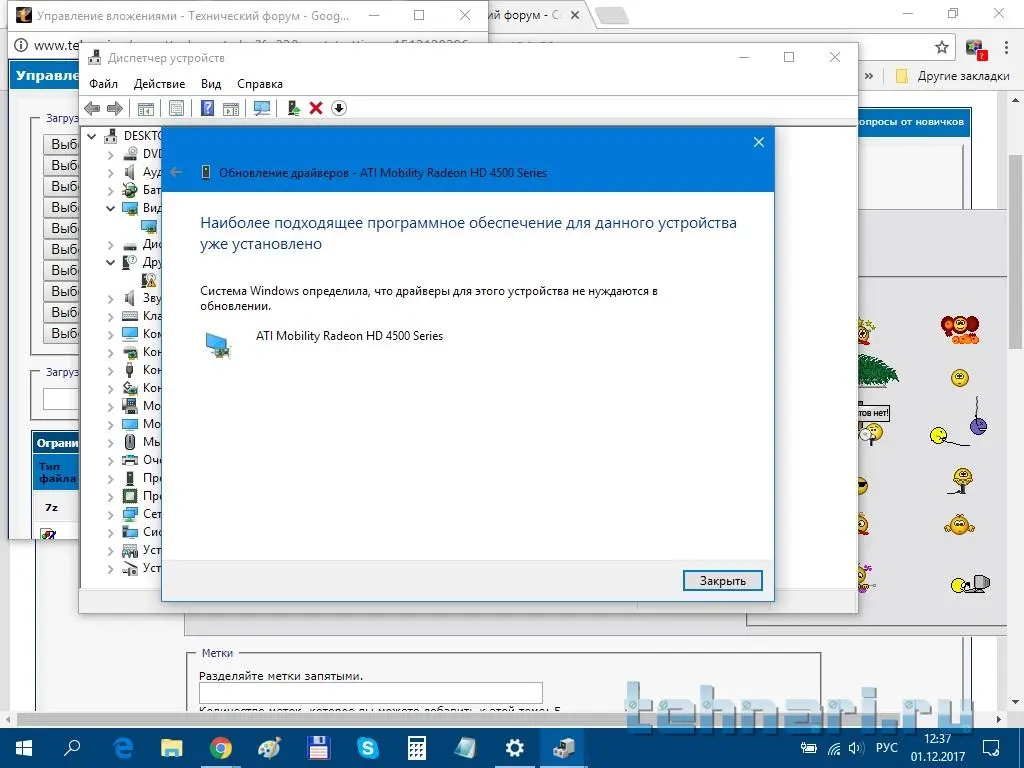Expand the Зву sound devices category chevron
This screenshot has width=1024, height=768.
(110, 298)
